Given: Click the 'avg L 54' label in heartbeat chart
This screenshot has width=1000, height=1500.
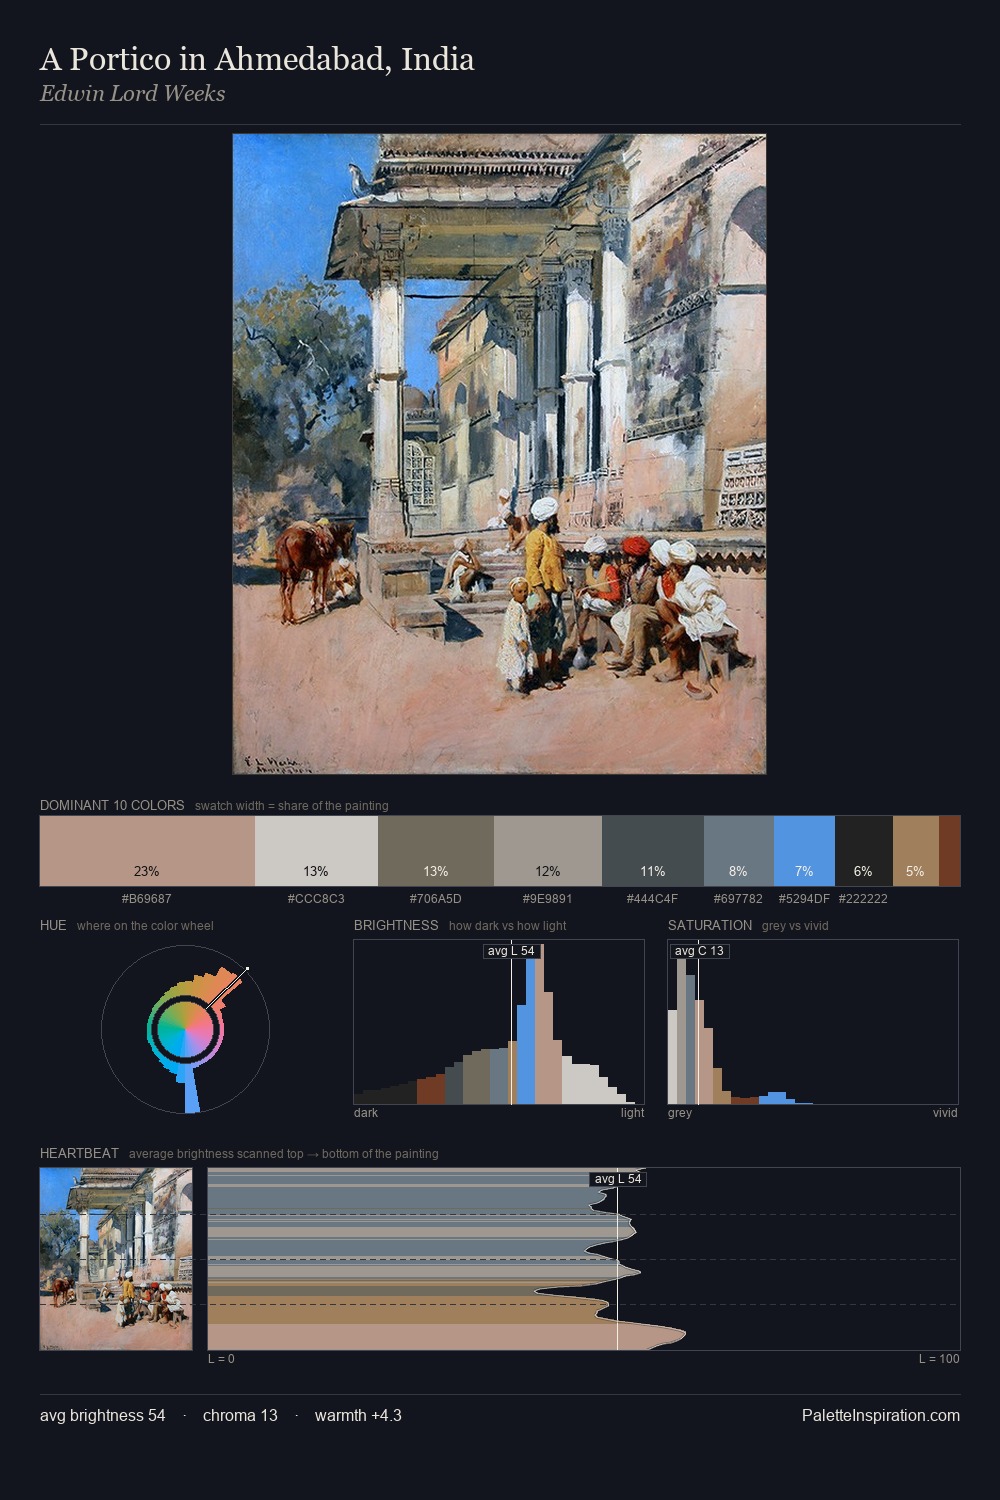Looking at the screenshot, I should click(618, 1179).
